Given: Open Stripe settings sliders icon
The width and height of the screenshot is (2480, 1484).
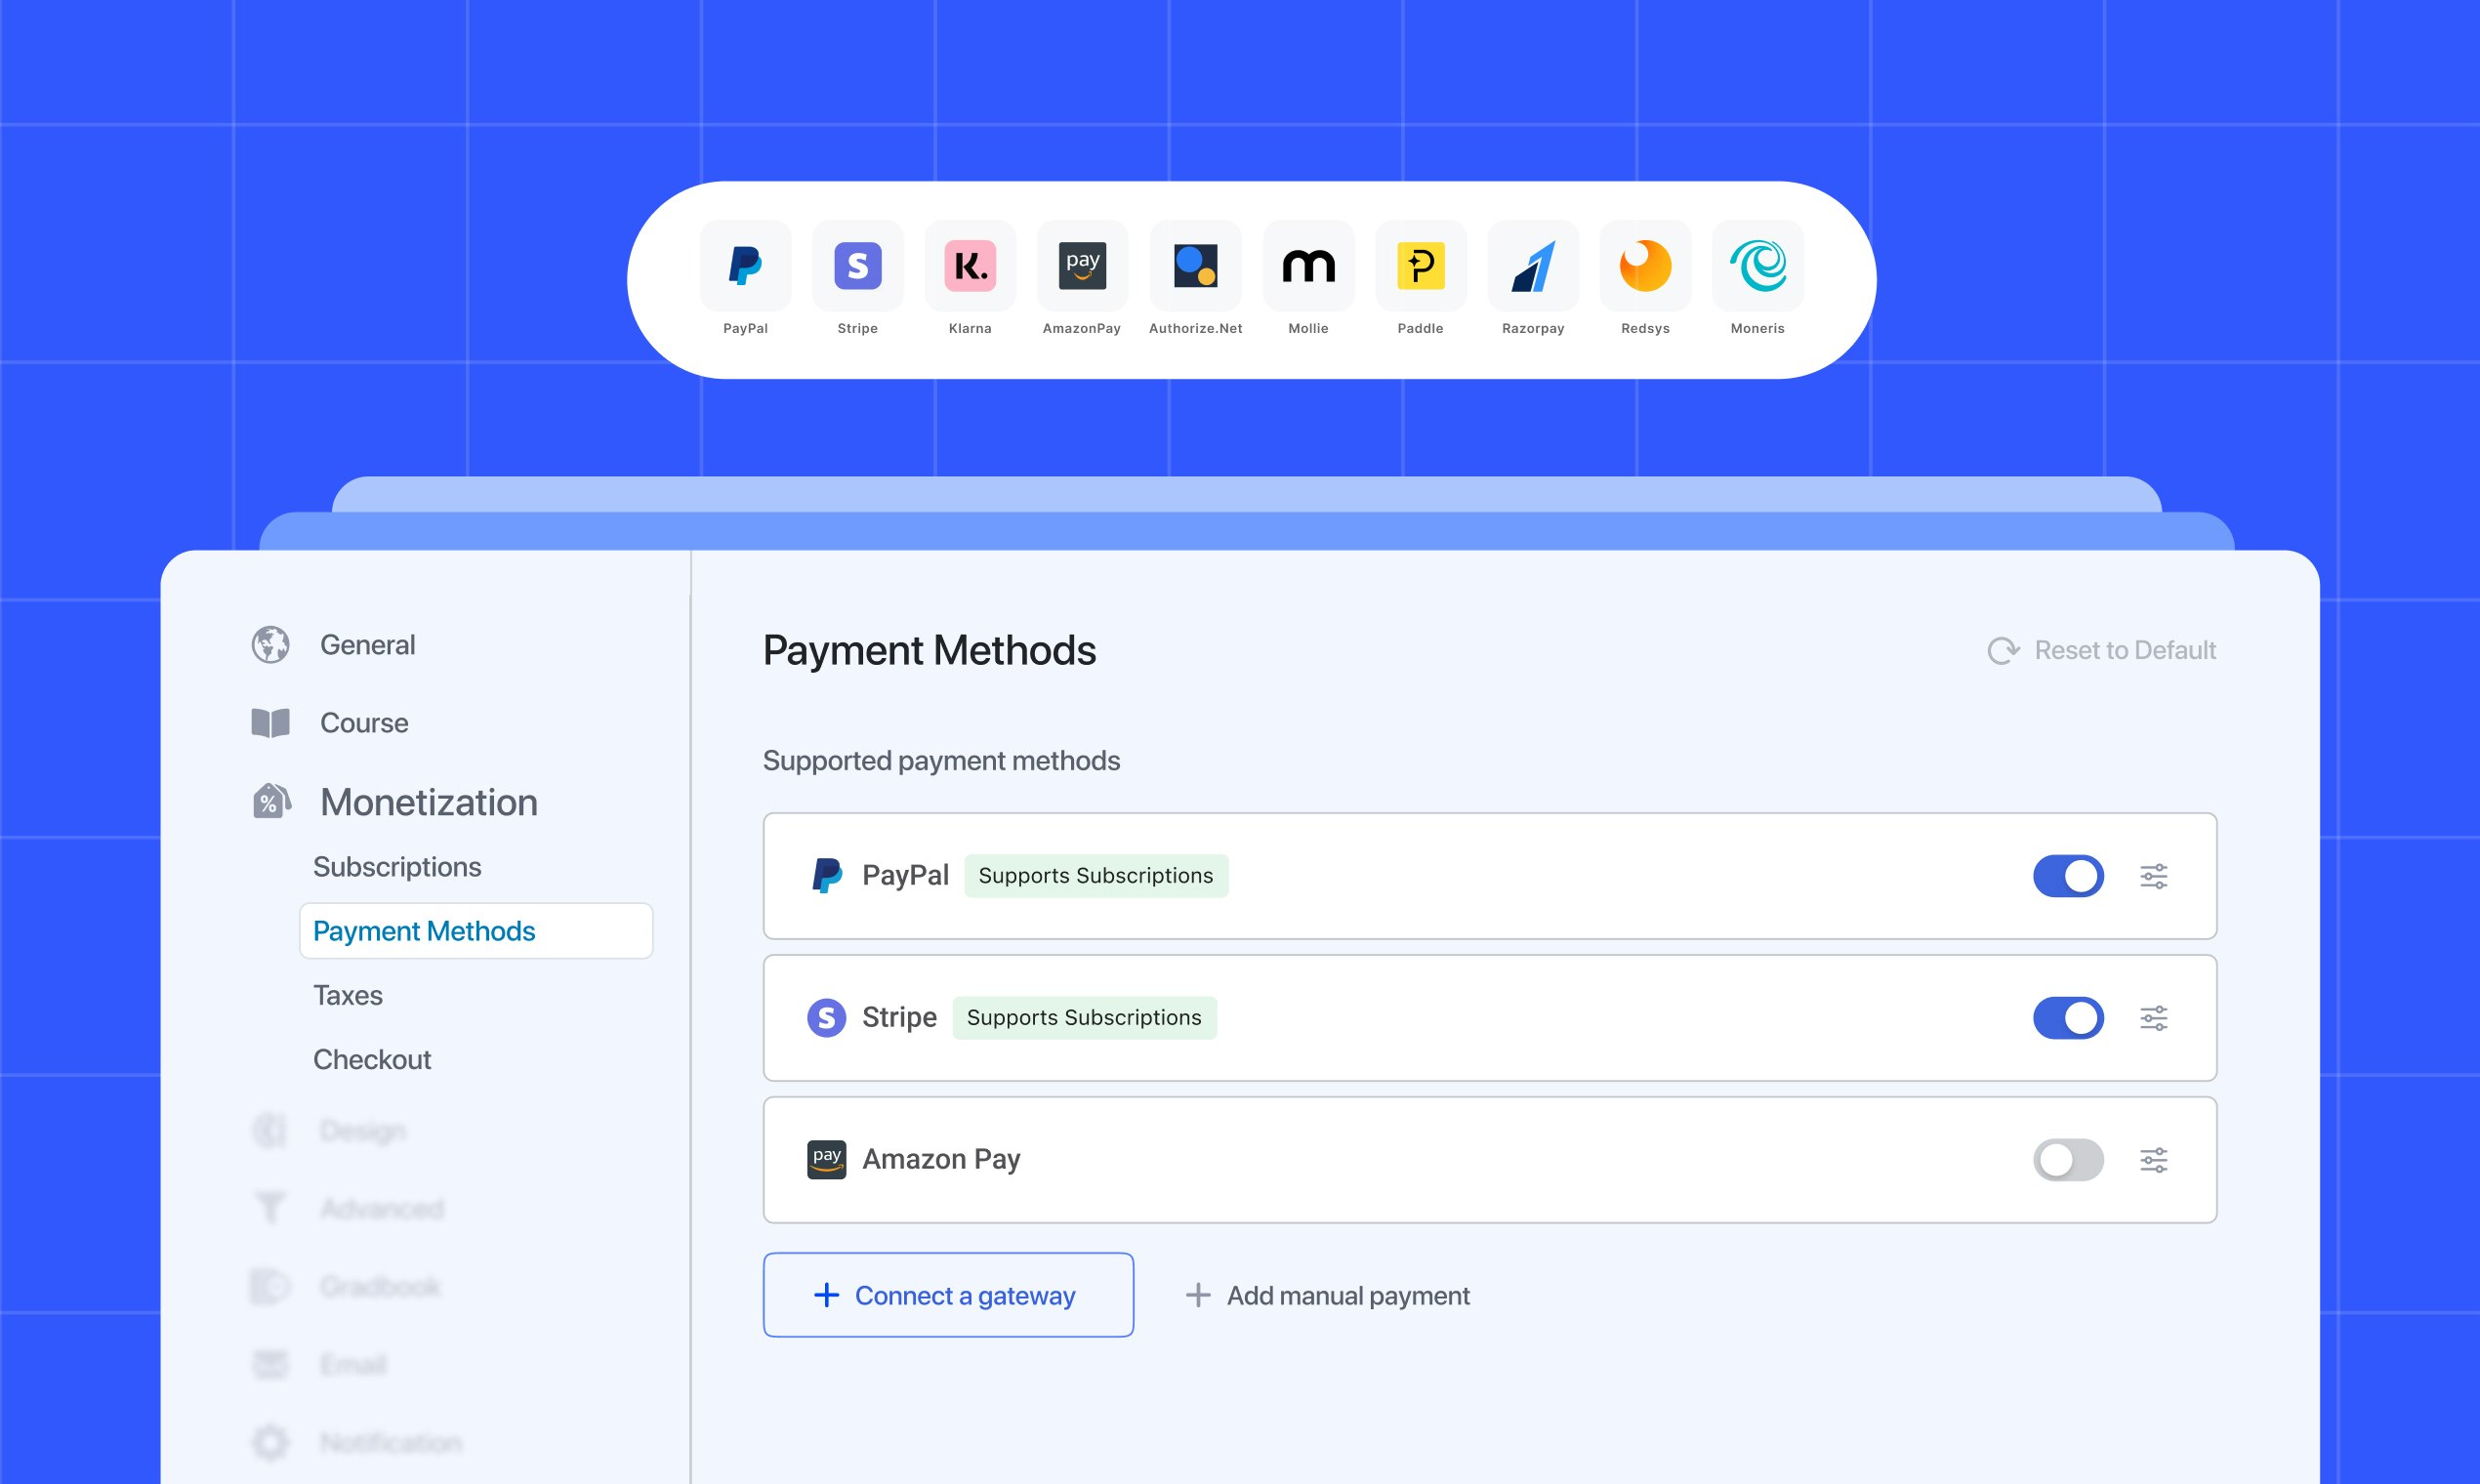Looking at the screenshot, I should click(2153, 1018).
